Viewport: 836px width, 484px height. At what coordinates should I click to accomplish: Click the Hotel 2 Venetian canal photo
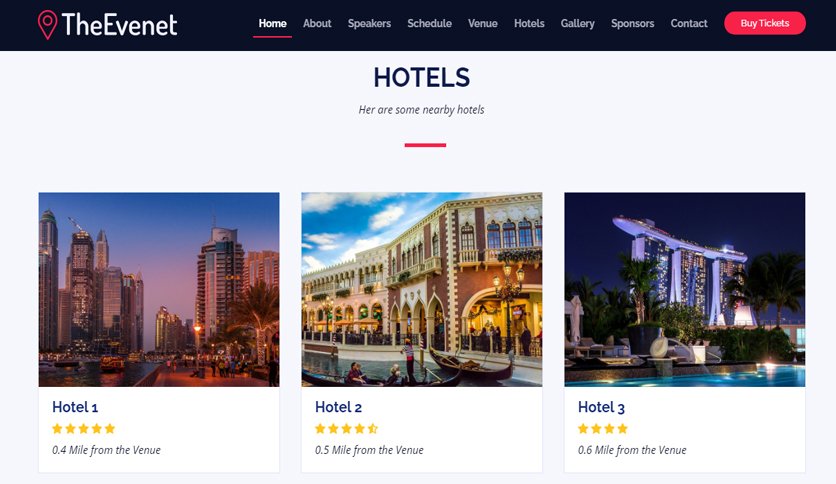click(x=422, y=289)
